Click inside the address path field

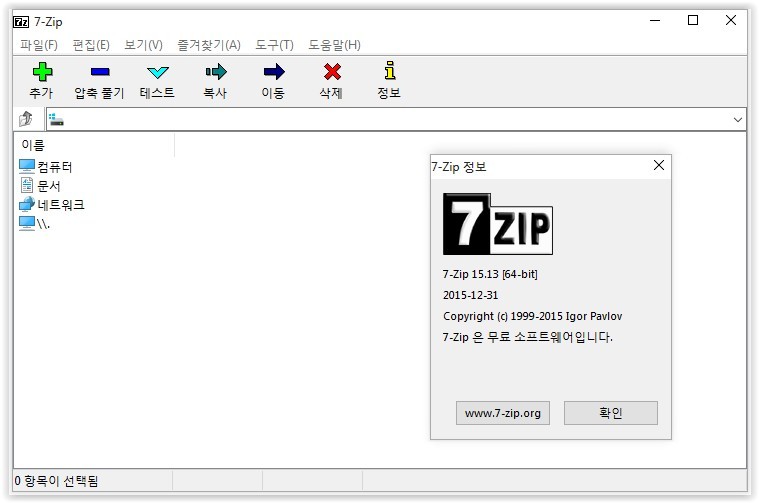point(397,120)
